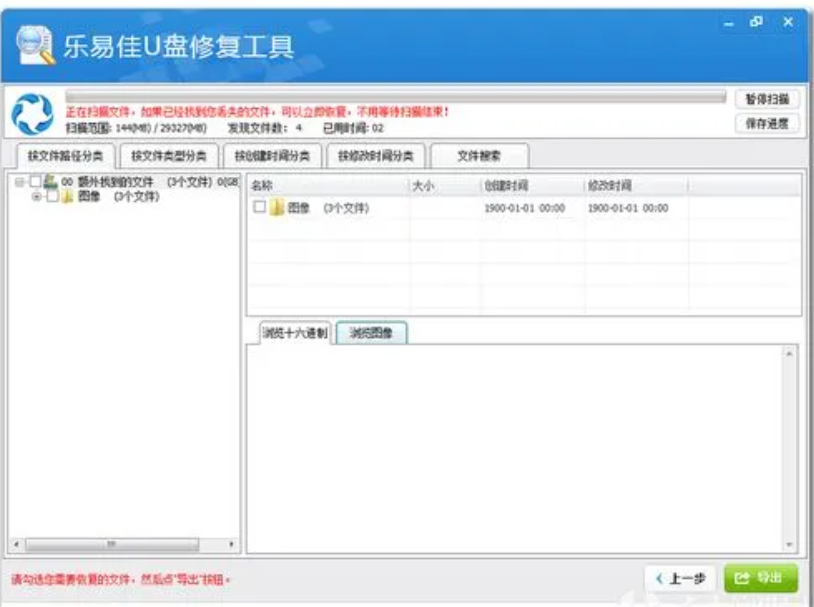Open the 浏览图像 preview tab
The image size is (814, 607).
[x=371, y=332]
